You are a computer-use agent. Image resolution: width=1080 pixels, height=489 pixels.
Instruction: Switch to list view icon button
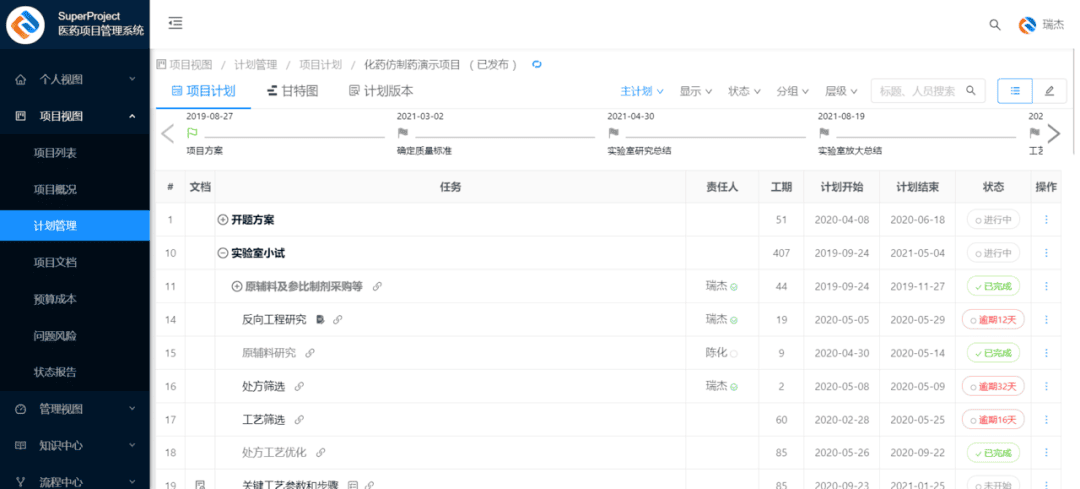[1015, 91]
